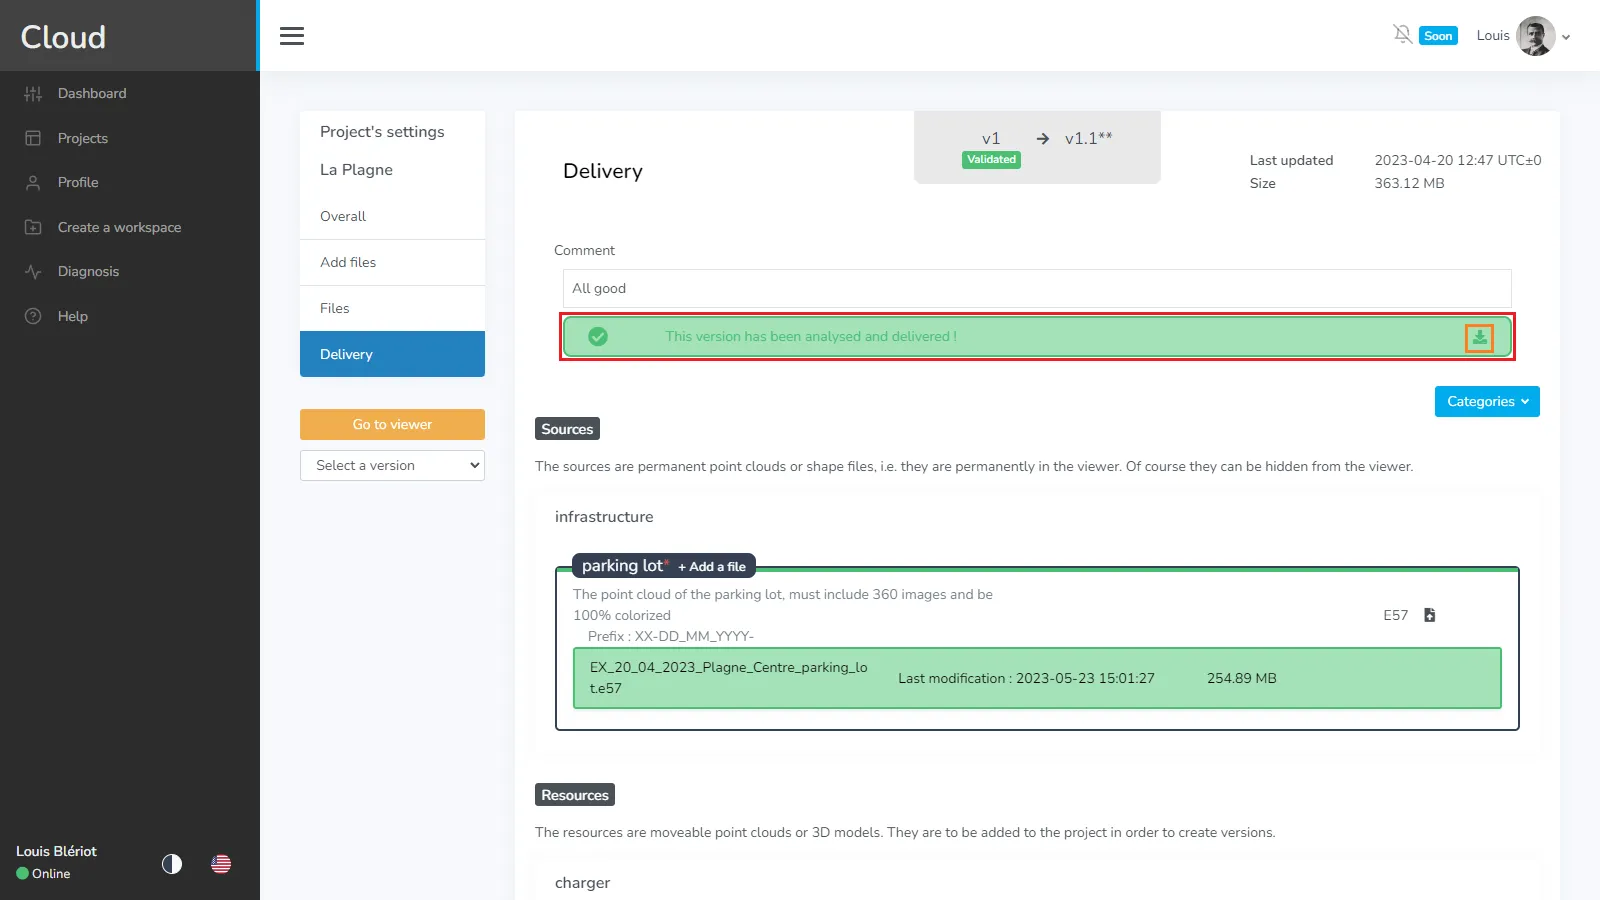Click the US flag language icon
Image resolution: width=1600 pixels, height=900 pixels.
tap(221, 864)
